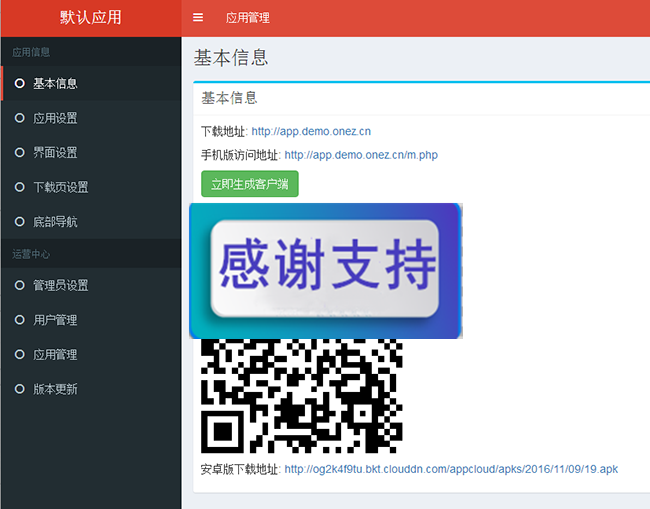Click circle icon beside 用户管理
The width and height of the screenshot is (650, 509).
click(19, 320)
